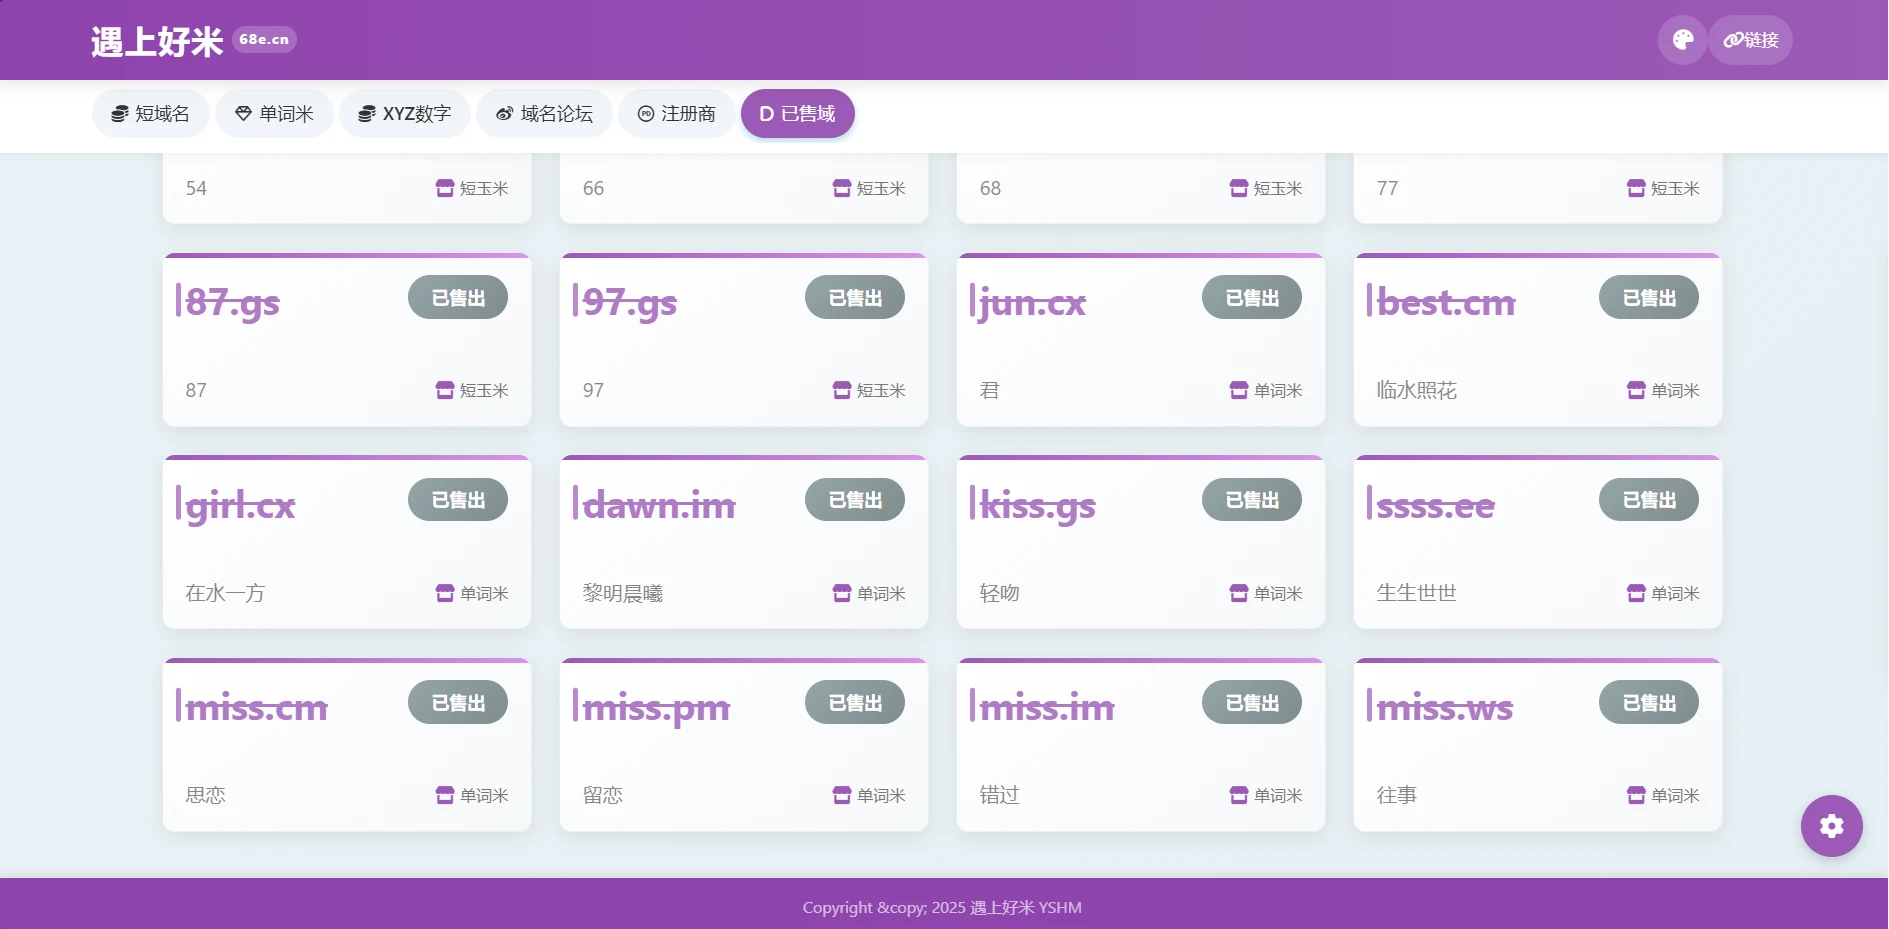
Task: Click the store icon on 87.gs card
Action: [x=445, y=390]
